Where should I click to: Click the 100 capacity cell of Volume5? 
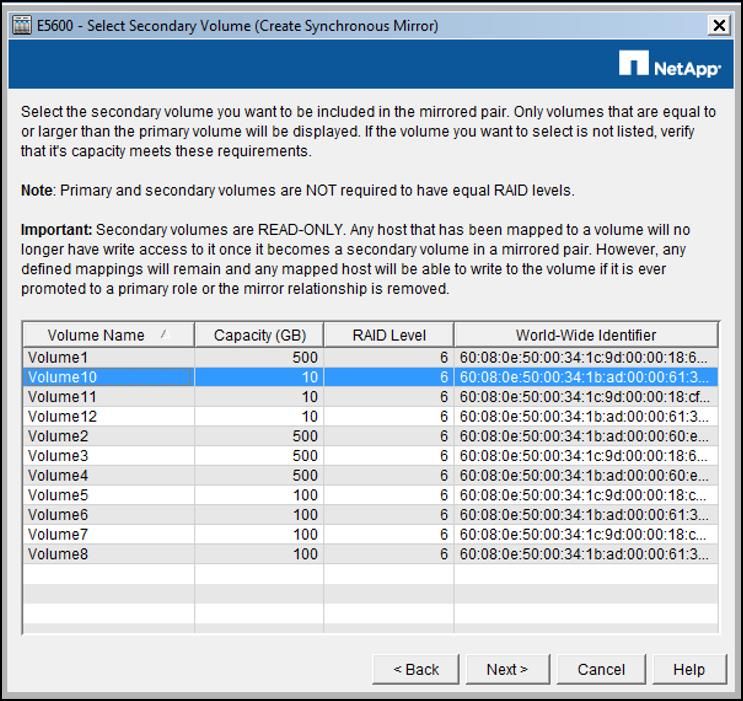click(x=259, y=495)
